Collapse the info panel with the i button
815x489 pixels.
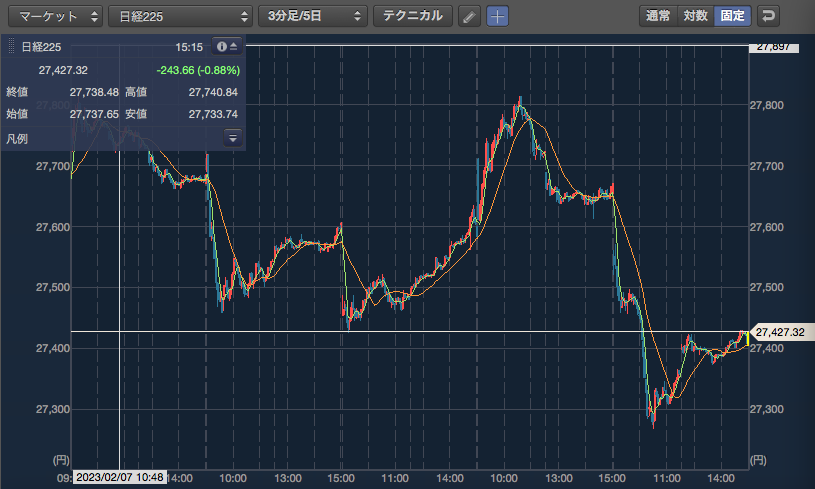click(x=227, y=47)
